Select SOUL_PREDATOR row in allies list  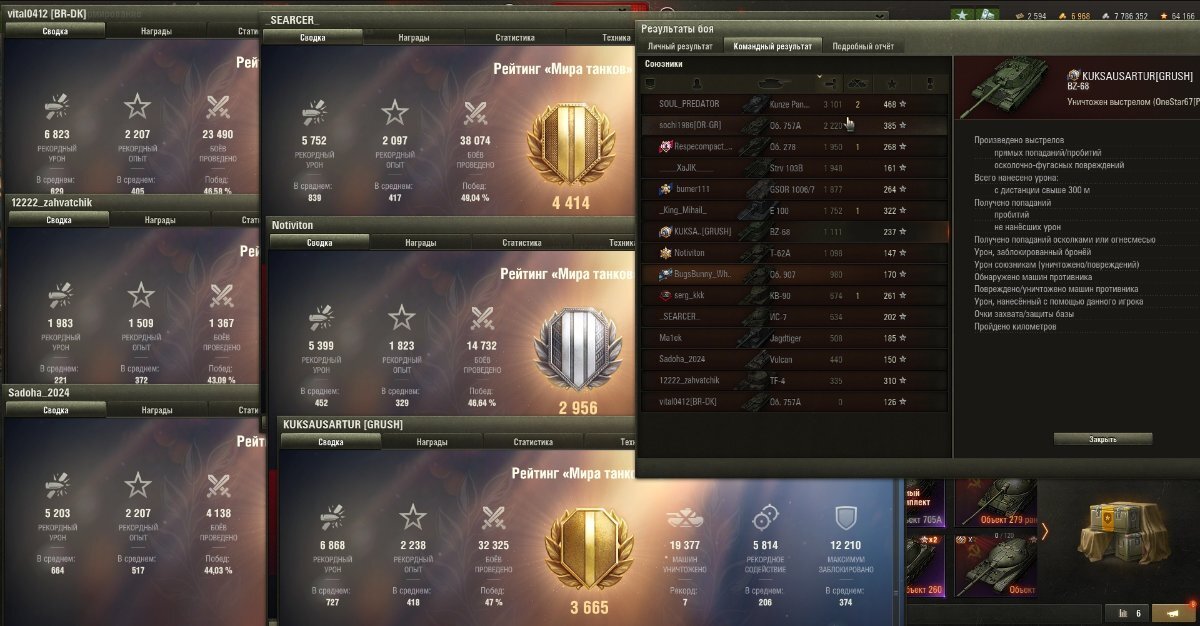point(795,103)
